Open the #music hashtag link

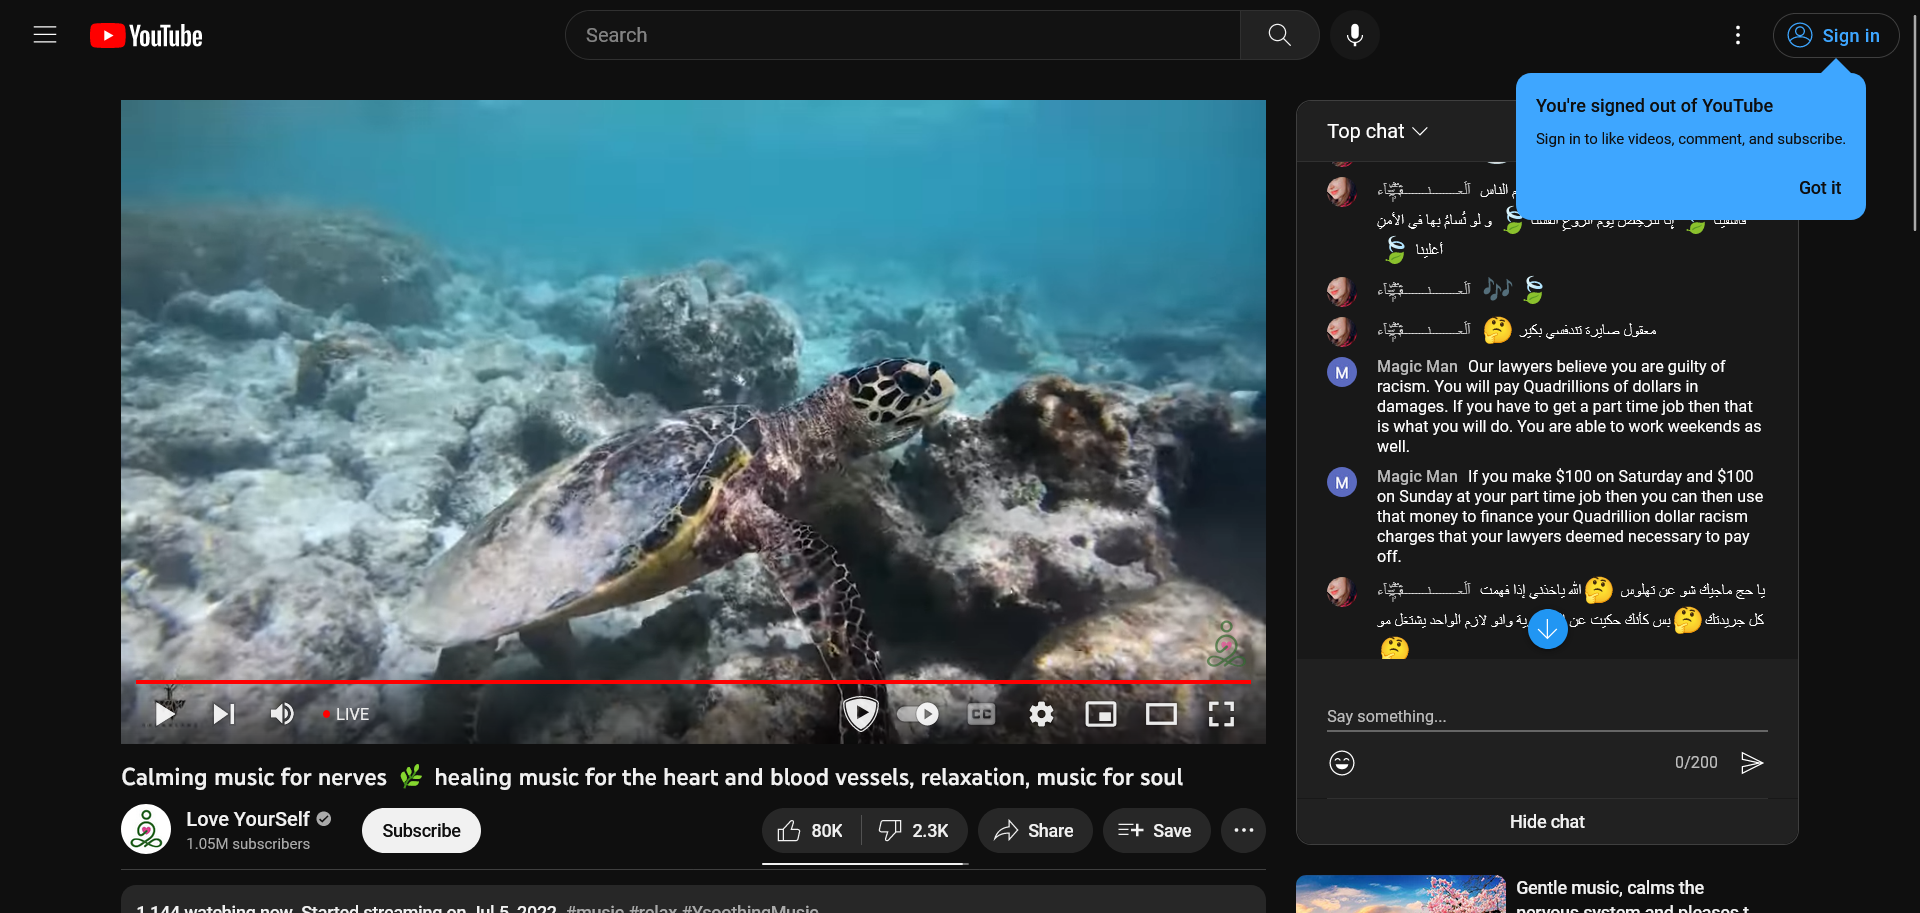[x=595, y=909]
